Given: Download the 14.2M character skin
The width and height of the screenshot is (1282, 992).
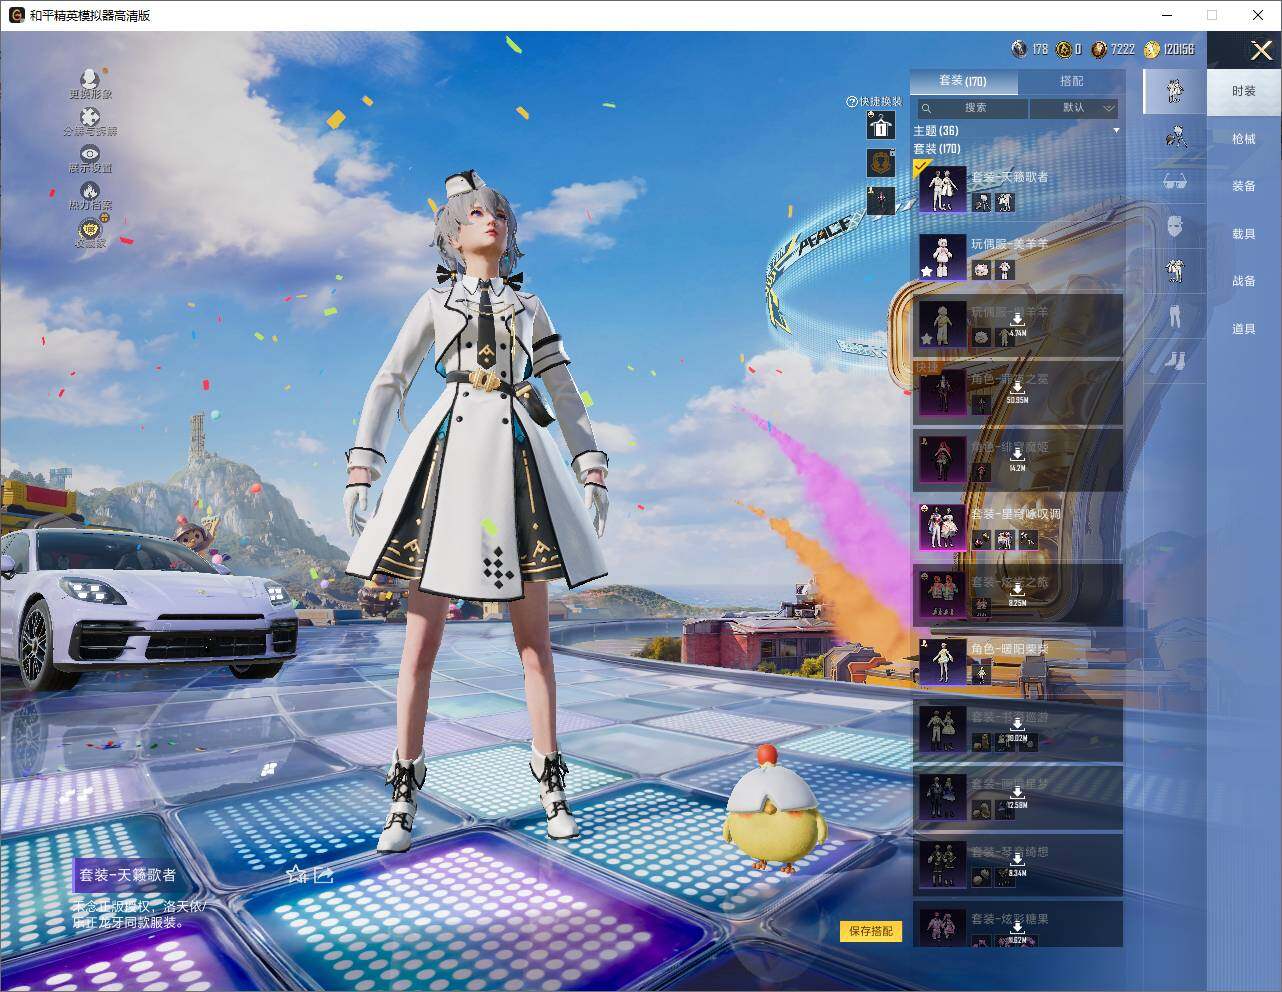Looking at the screenshot, I should pos(1017,459).
